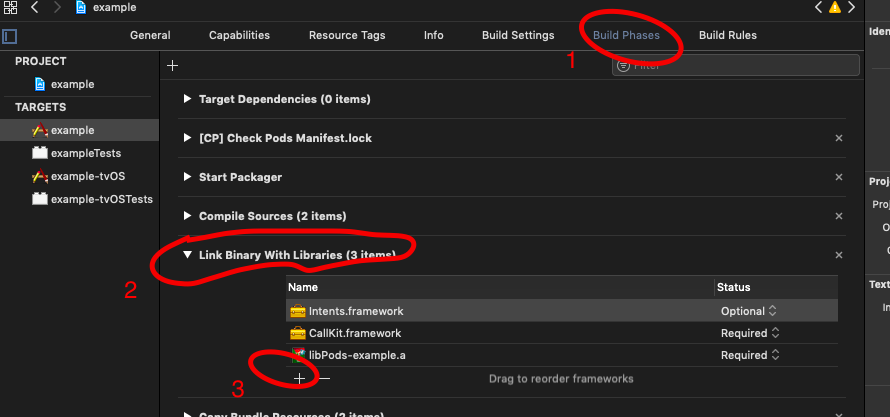The image size is (890, 417).
Task: Go back with the left chevron
Action: [x=35, y=7]
